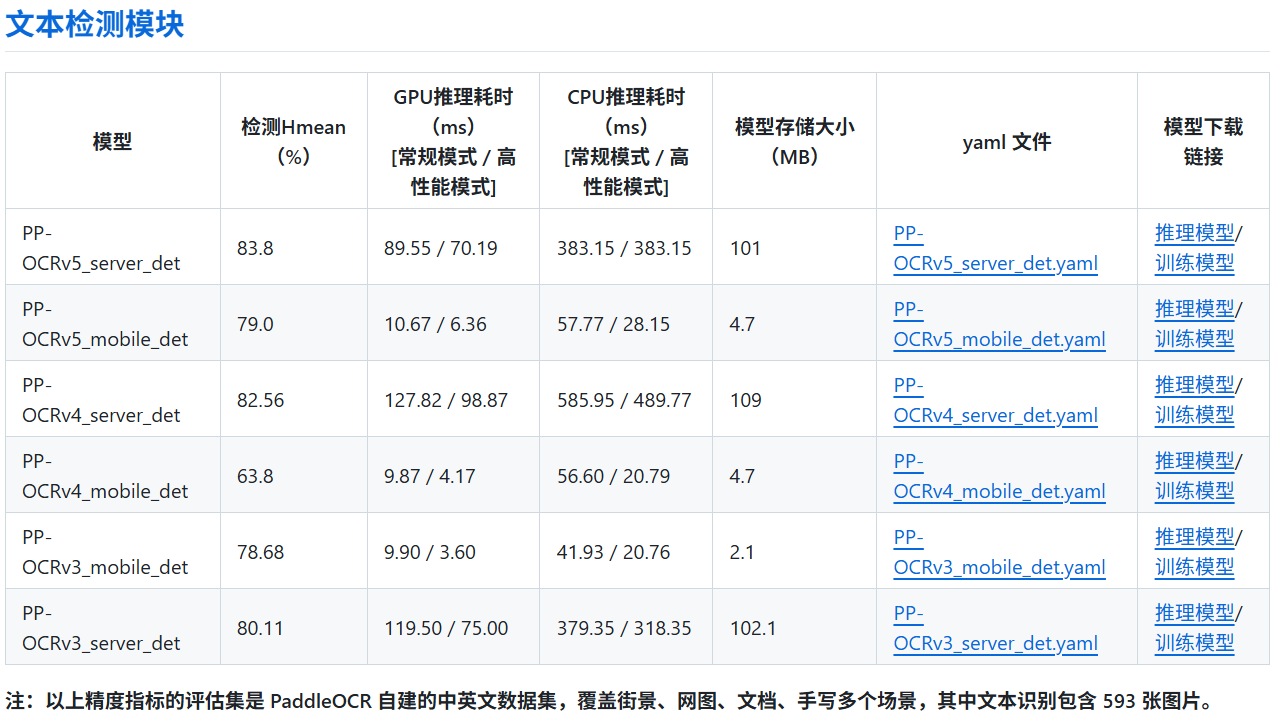Open PP-OCRv3_server_det.yaml link
The image size is (1277, 723).
click(995, 628)
